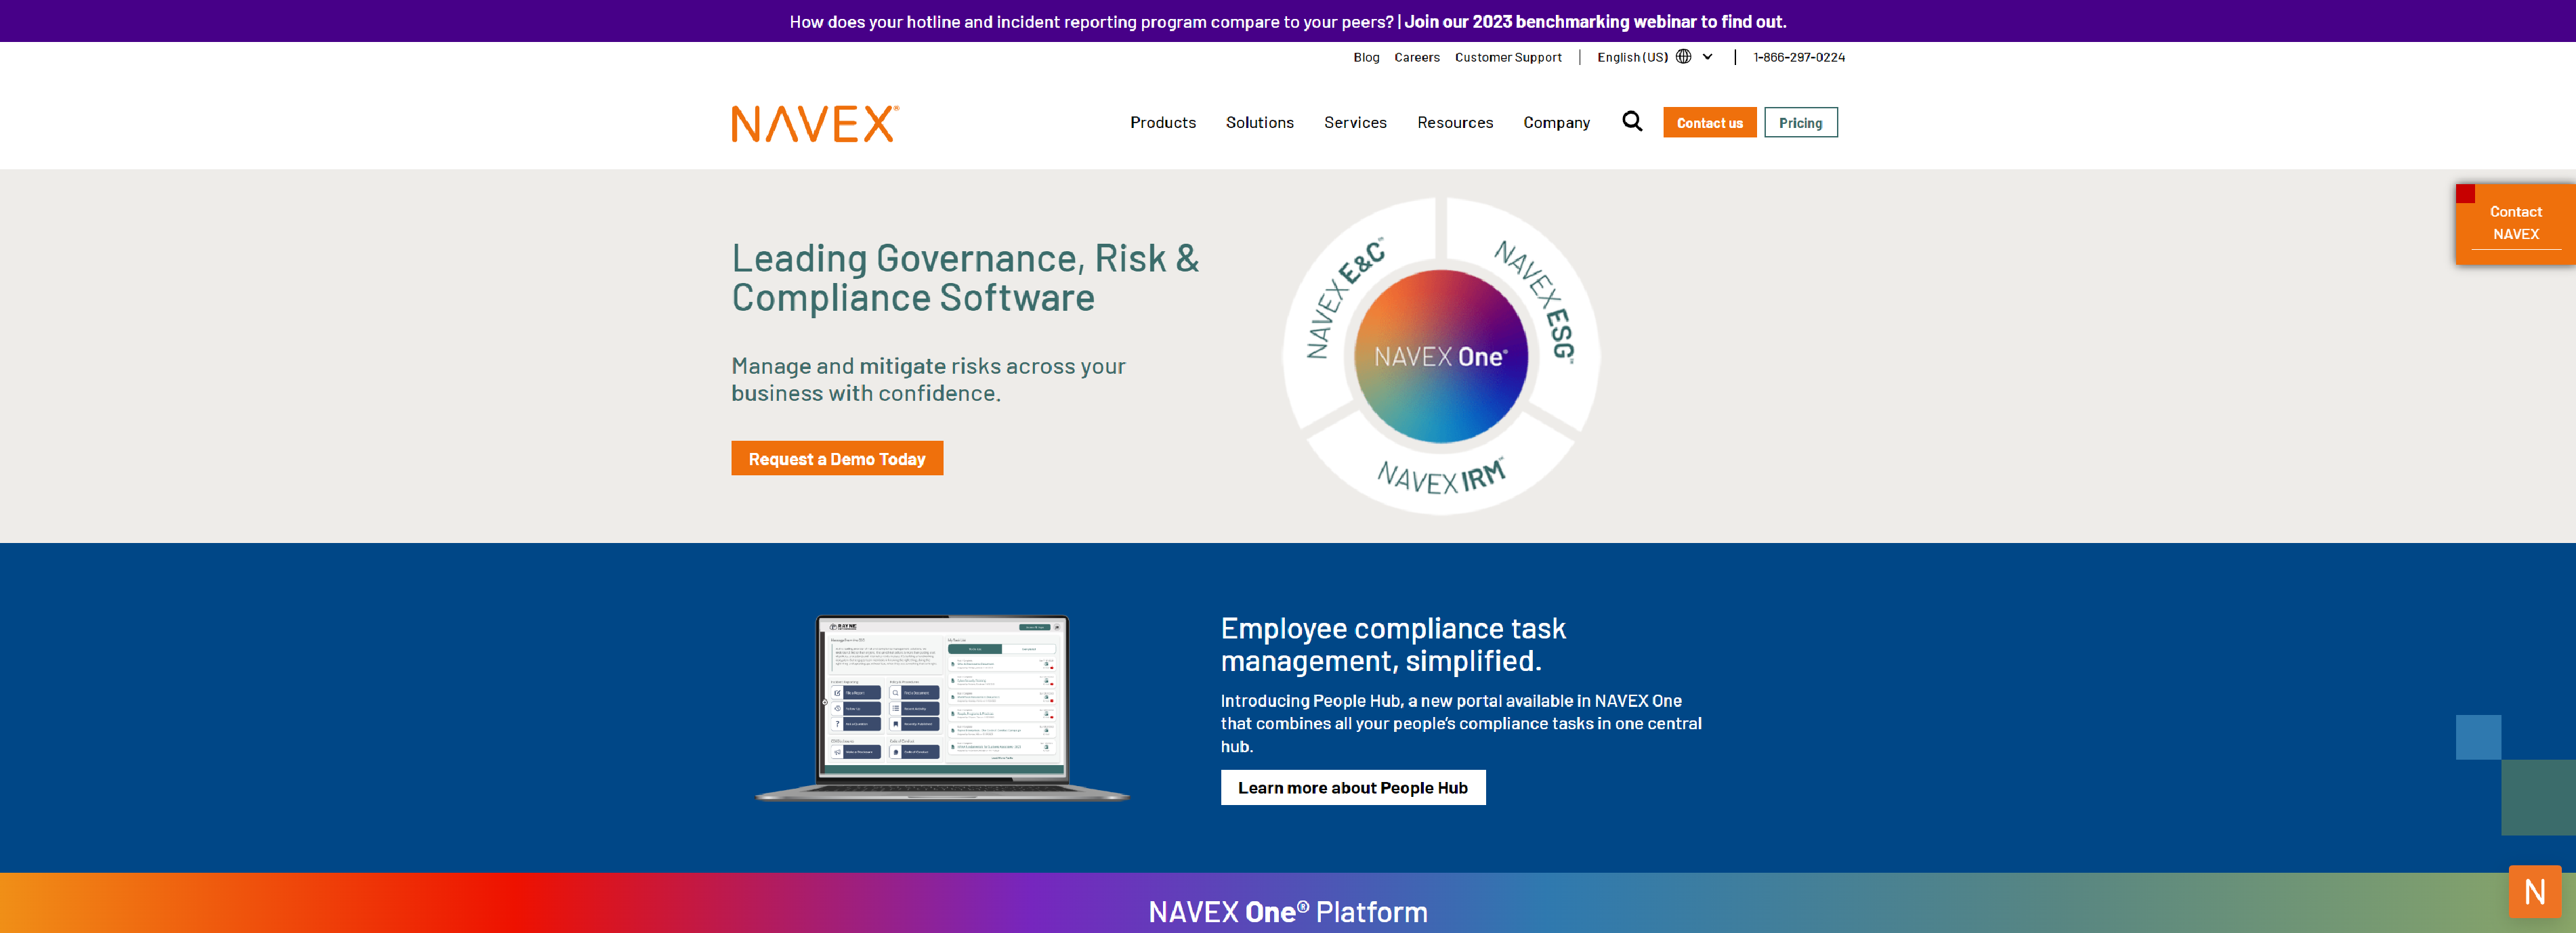Open the Careers link
Viewport: 2576px width, 933px height.
(x=1417, y=57)
